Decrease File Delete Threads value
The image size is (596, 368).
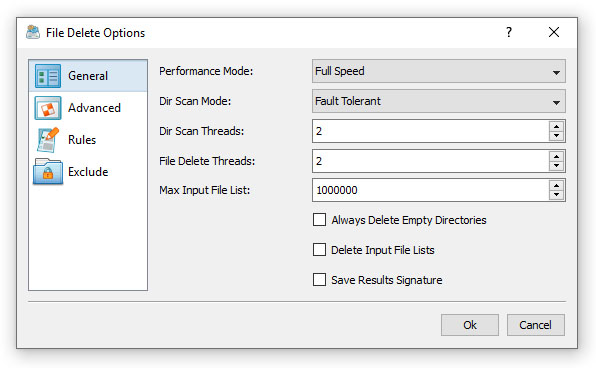tap(556, 166)
